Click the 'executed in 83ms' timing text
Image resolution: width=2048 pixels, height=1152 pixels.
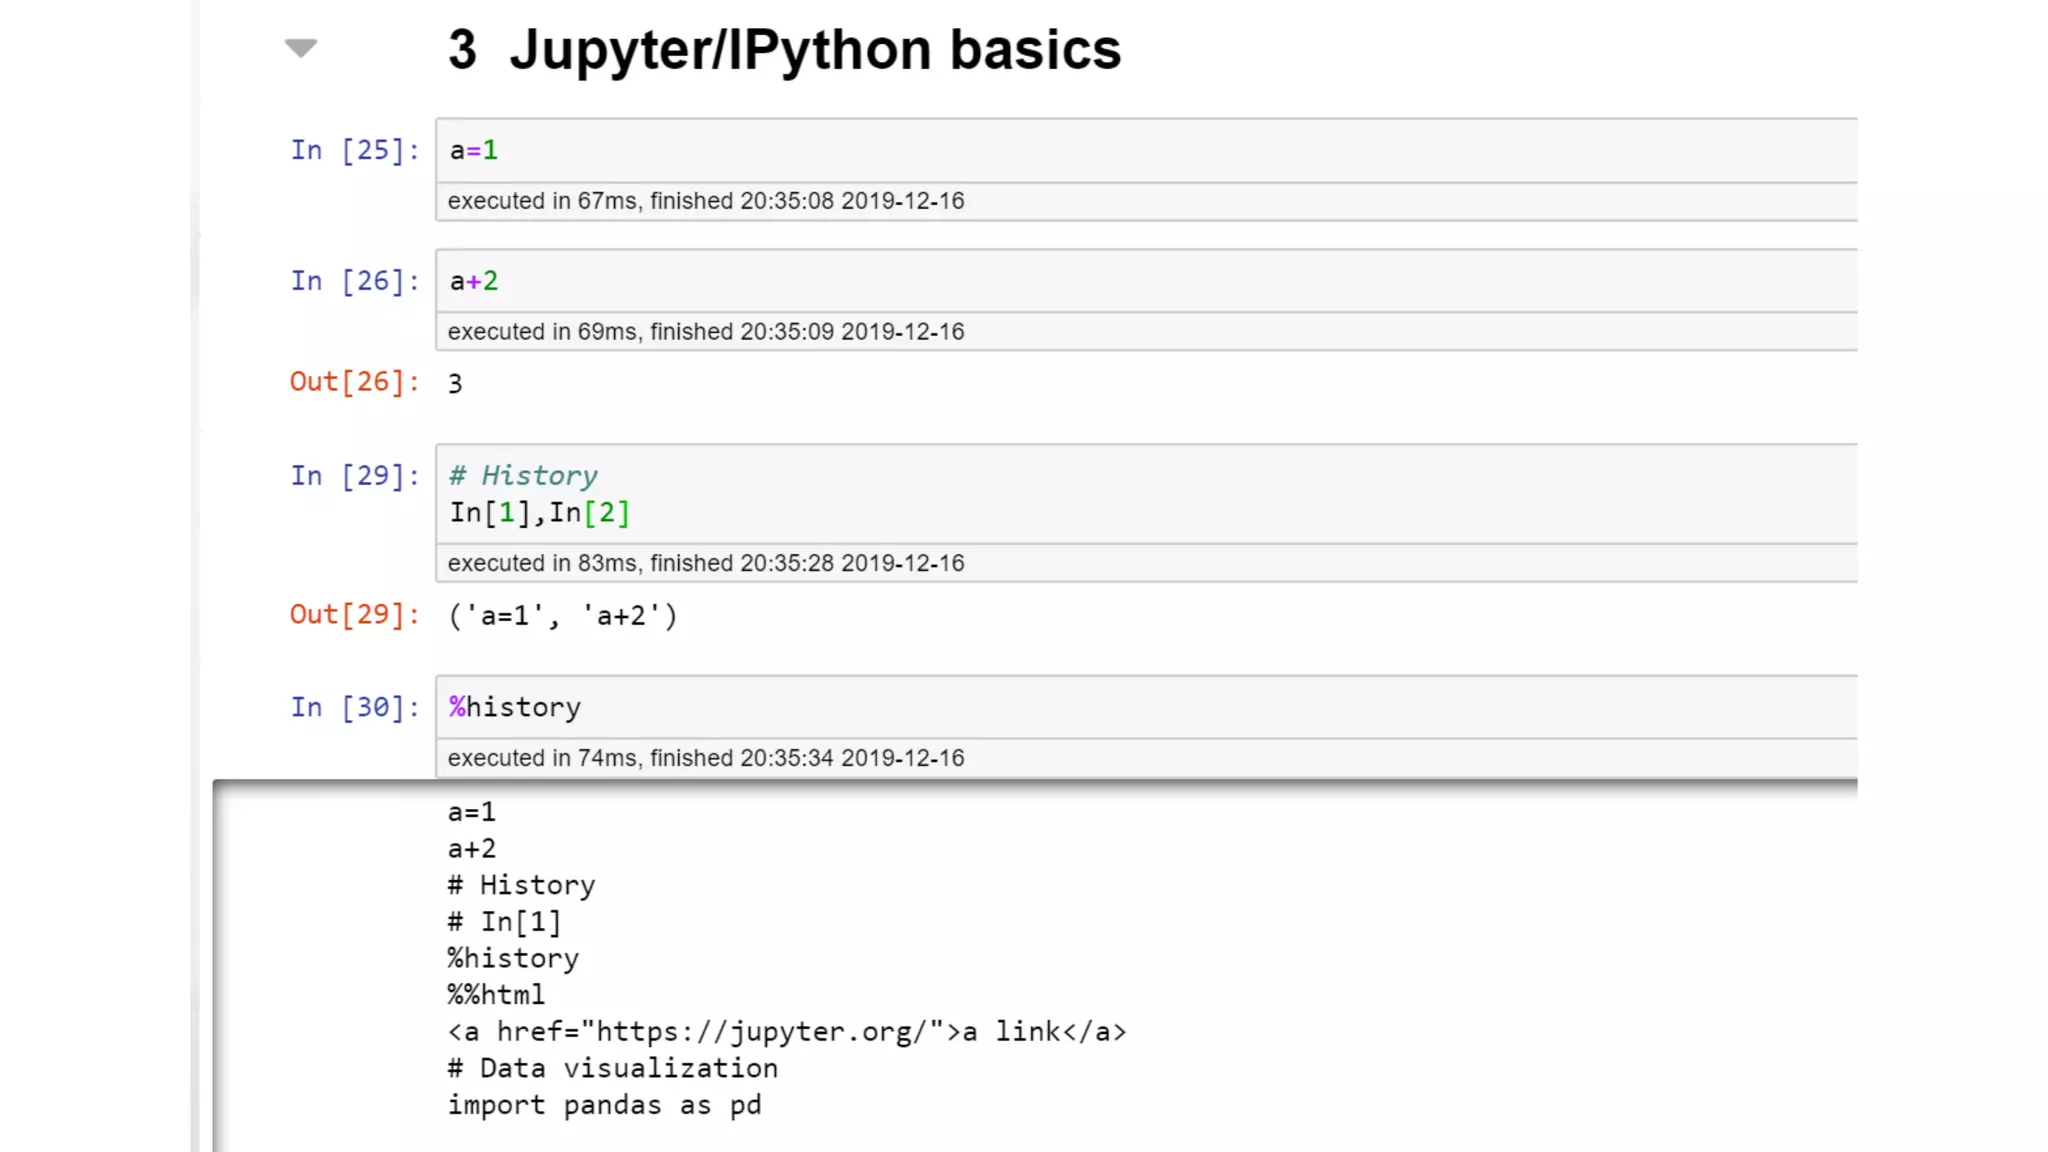point(706,564)
